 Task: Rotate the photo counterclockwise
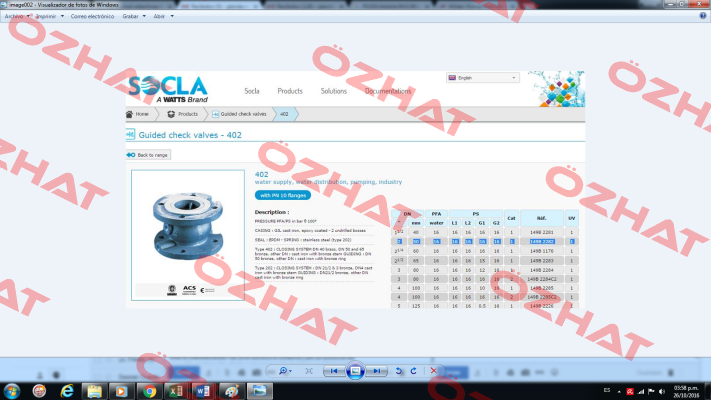(x=399, y=371)
